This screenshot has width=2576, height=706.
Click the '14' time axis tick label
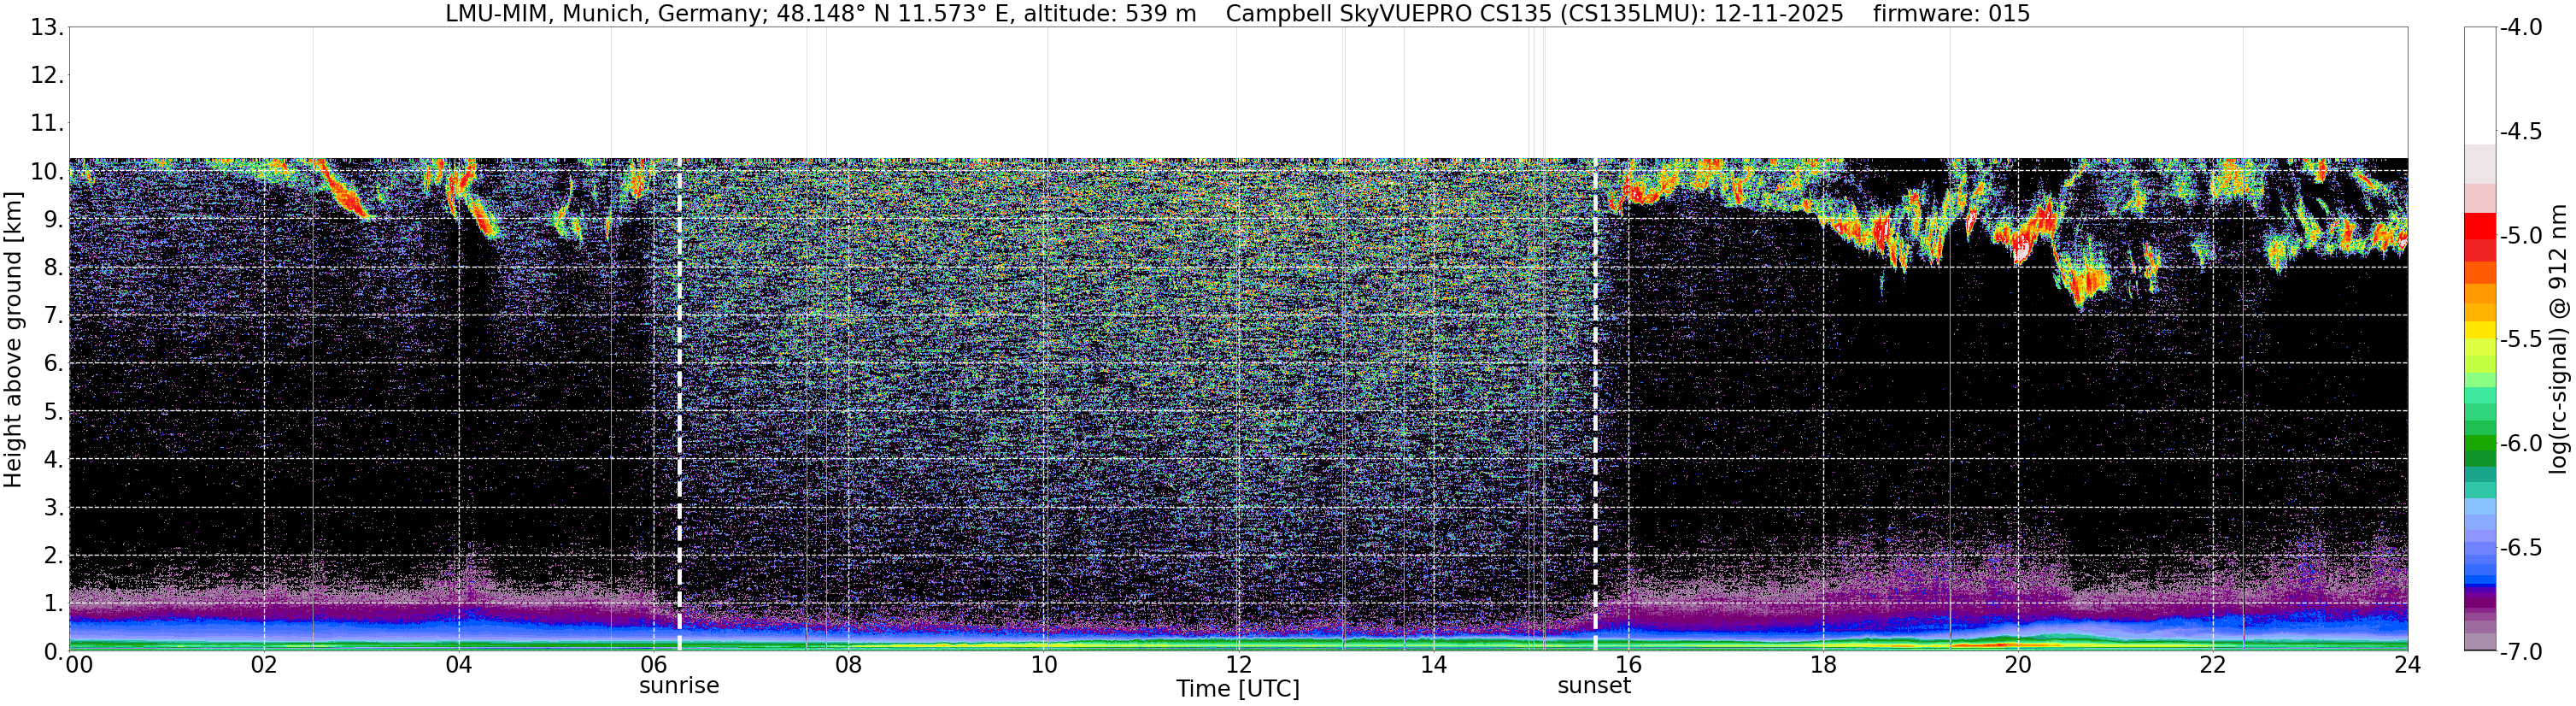click(1433, 665)
